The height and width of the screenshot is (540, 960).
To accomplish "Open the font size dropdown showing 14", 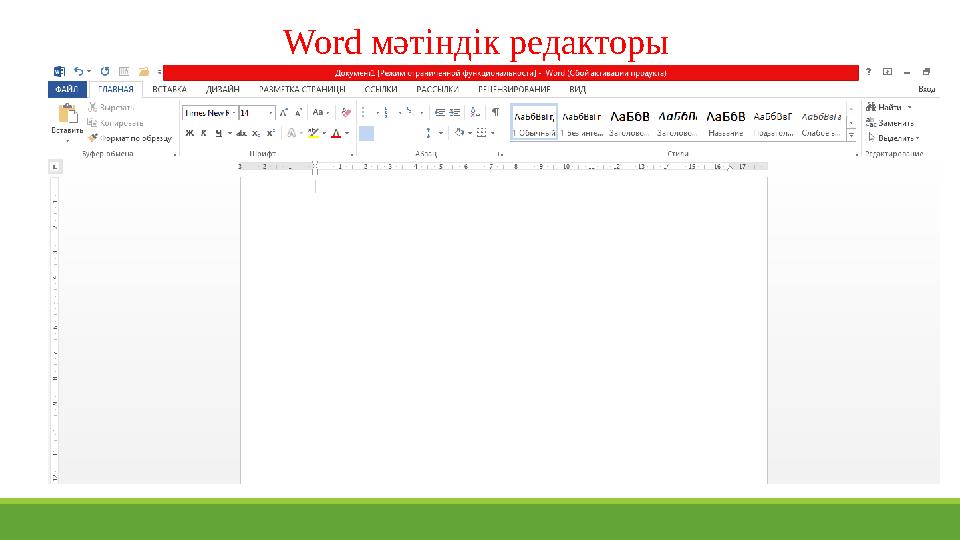I will click(x=271, y=113).
